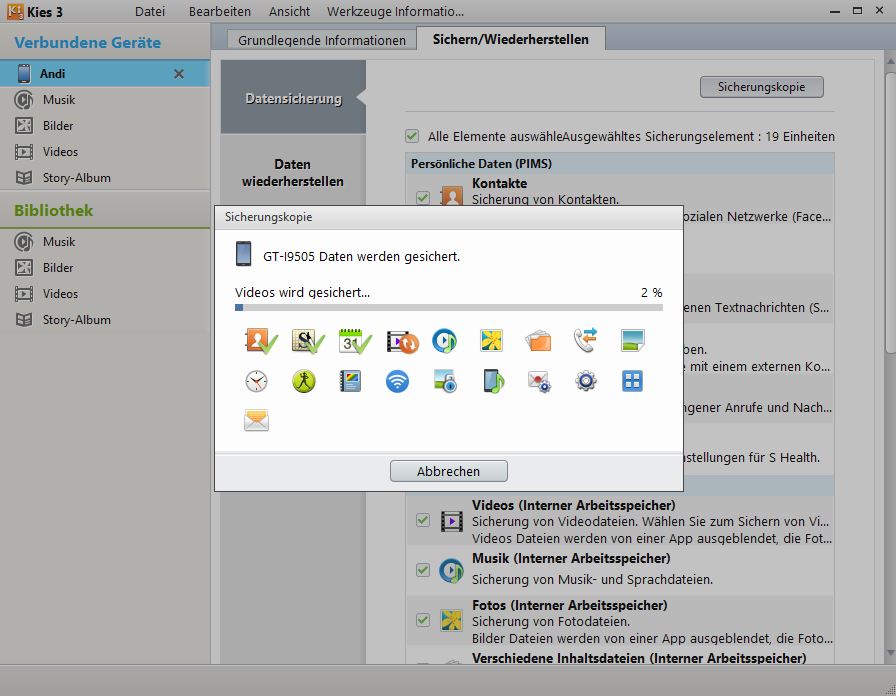Select the connected device Andi
Image resolution: width=896 pixels, height=696 pixels.
tap(105, 74)
